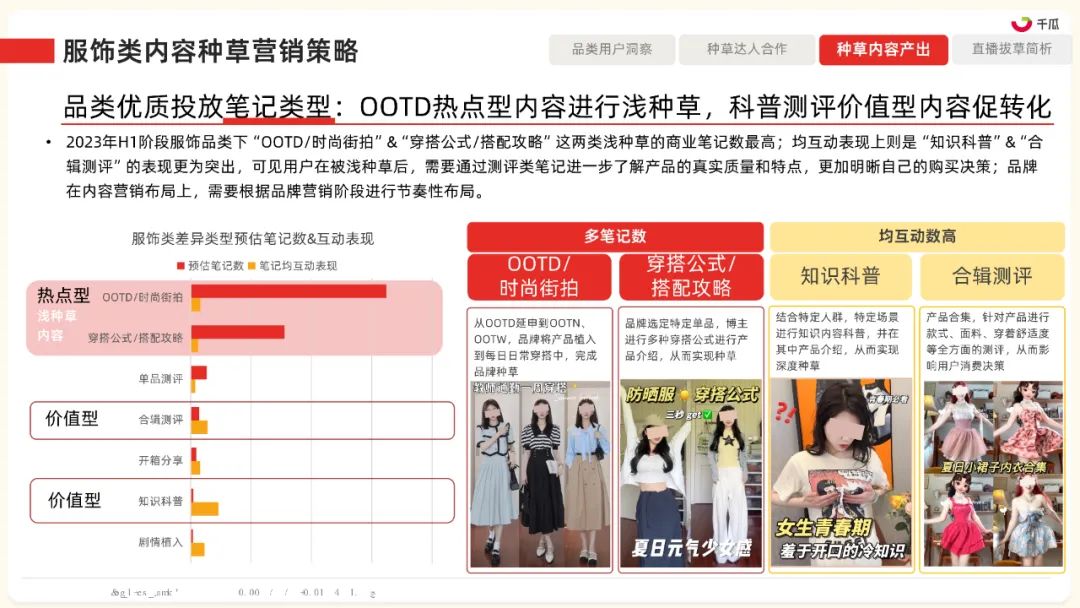1080x608 pixels.
Task: Switch to 种草内容产出 tab
Action: pos(883,50)
